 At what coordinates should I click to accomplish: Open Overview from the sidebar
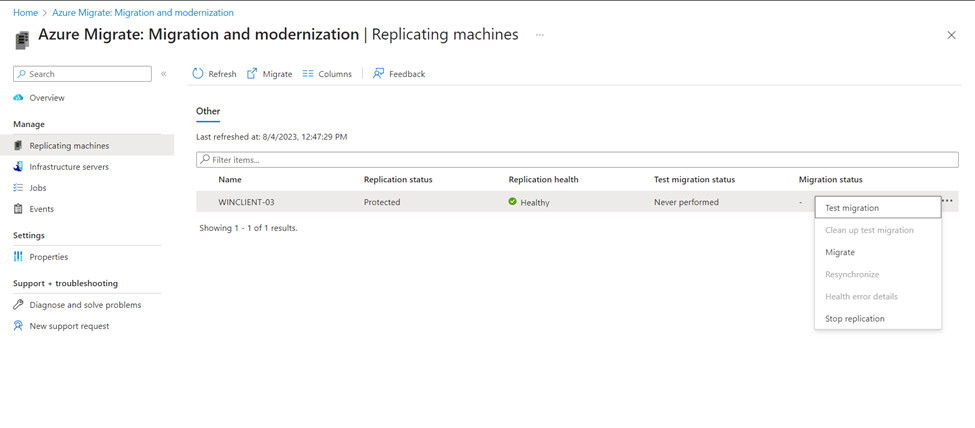pos(46,98)
